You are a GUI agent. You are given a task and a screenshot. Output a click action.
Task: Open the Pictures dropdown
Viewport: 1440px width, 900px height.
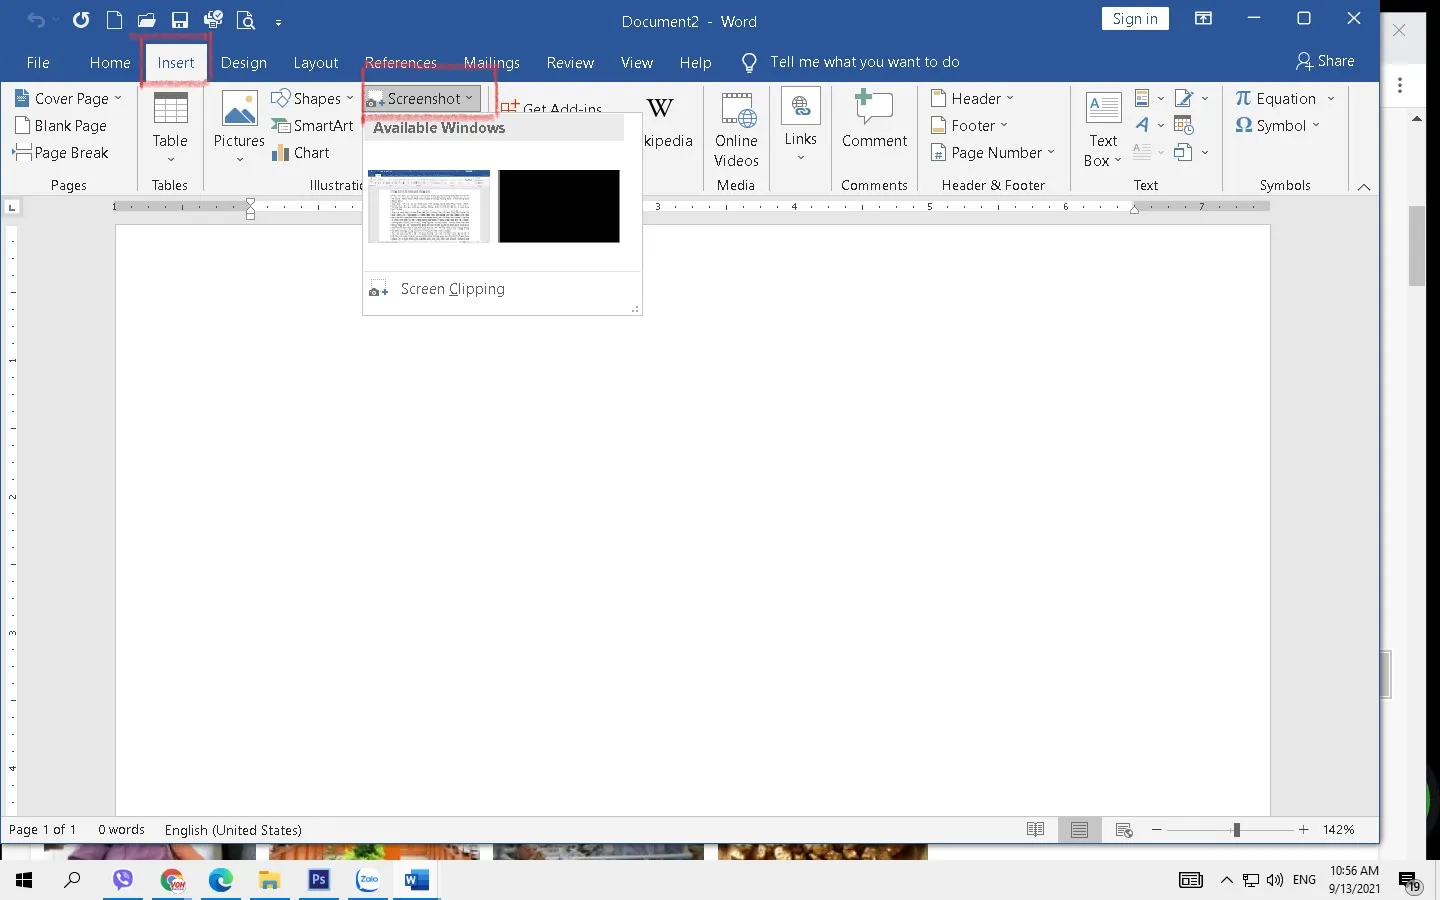pos(240,128)
